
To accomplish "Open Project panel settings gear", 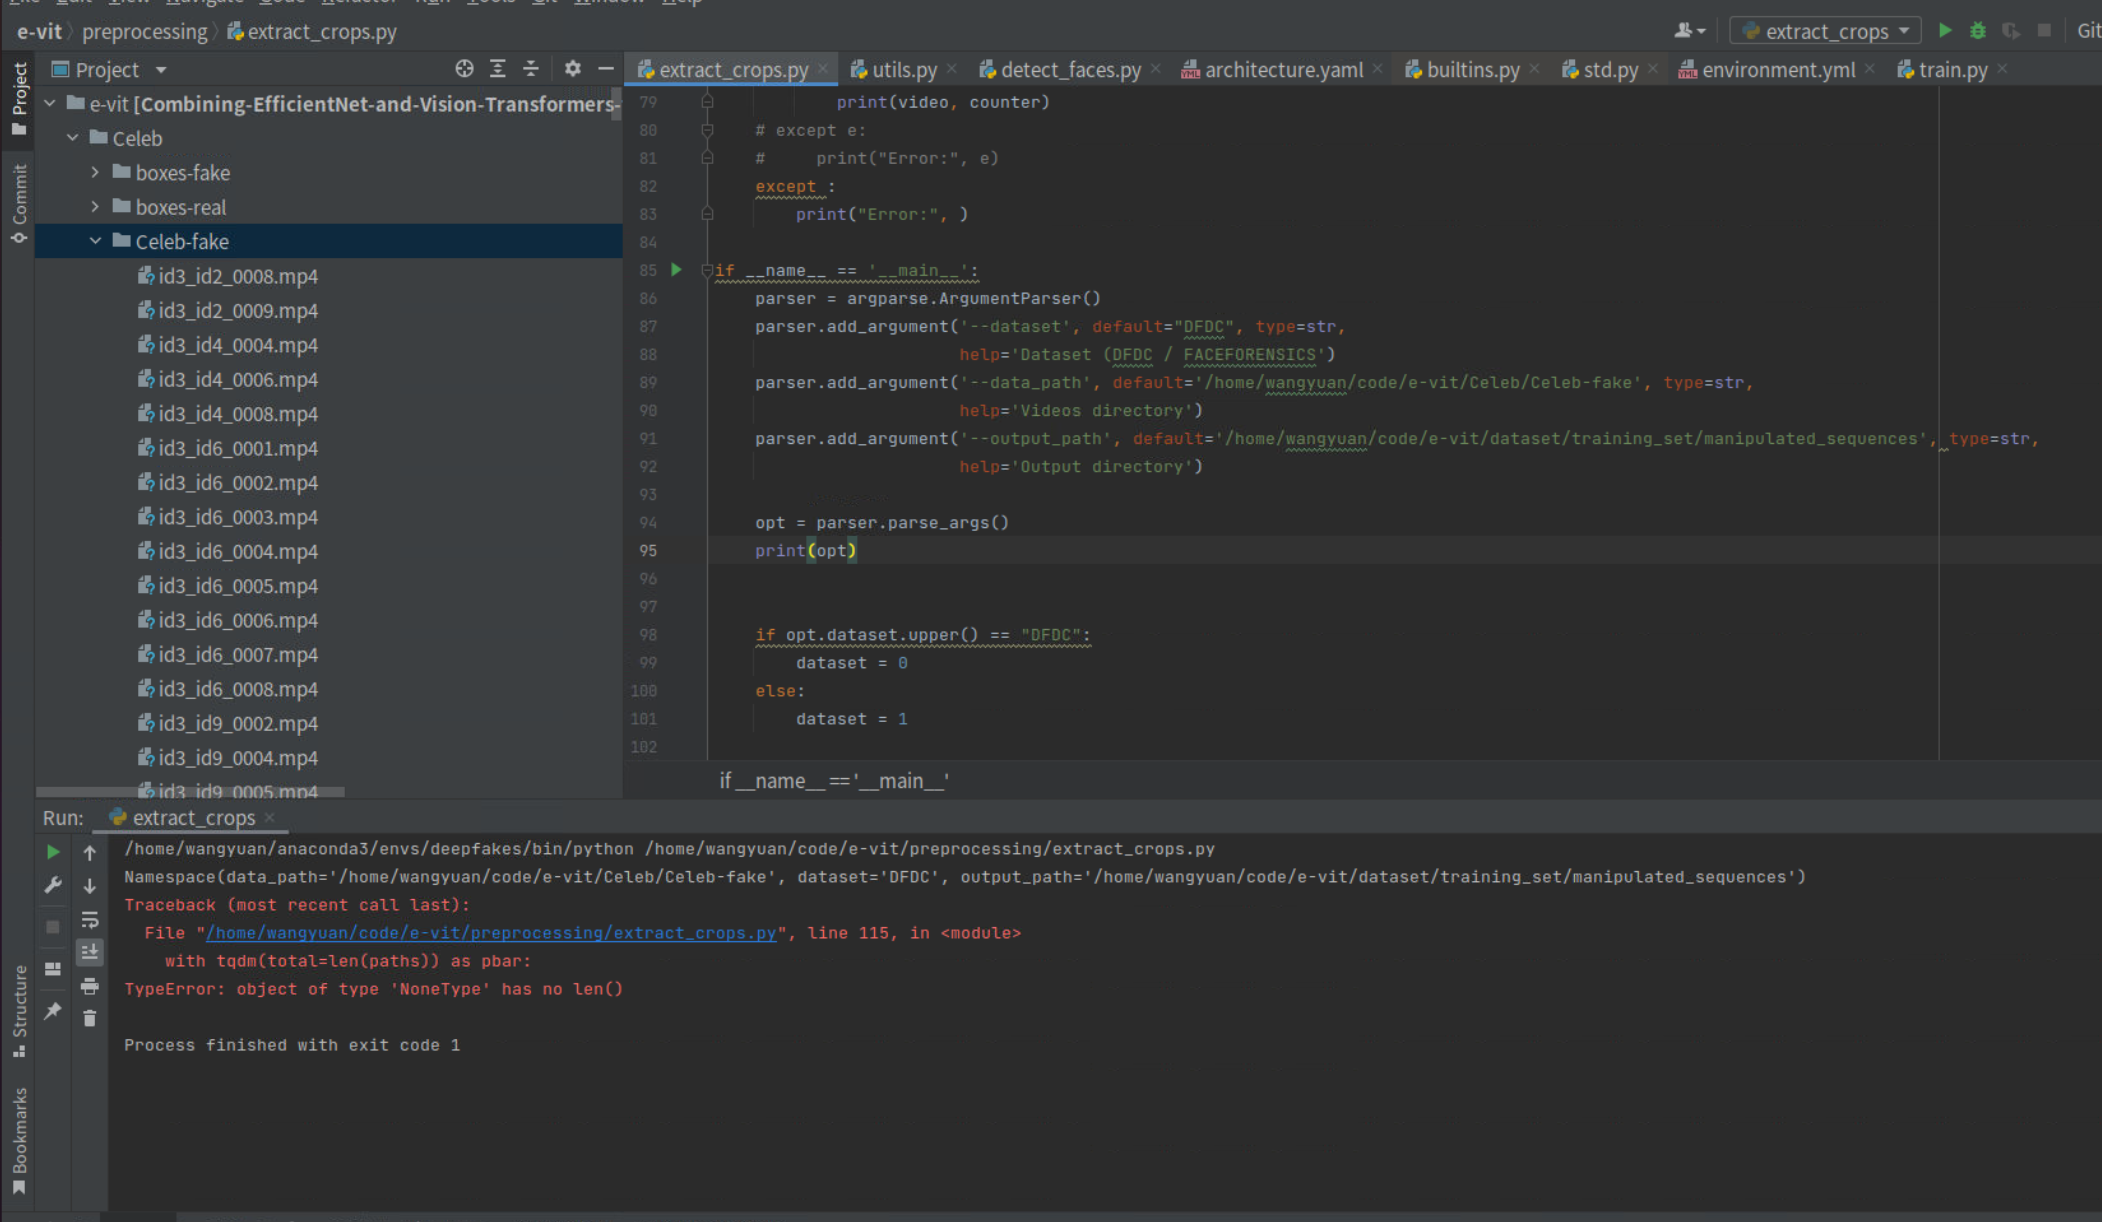I will 572,68.
